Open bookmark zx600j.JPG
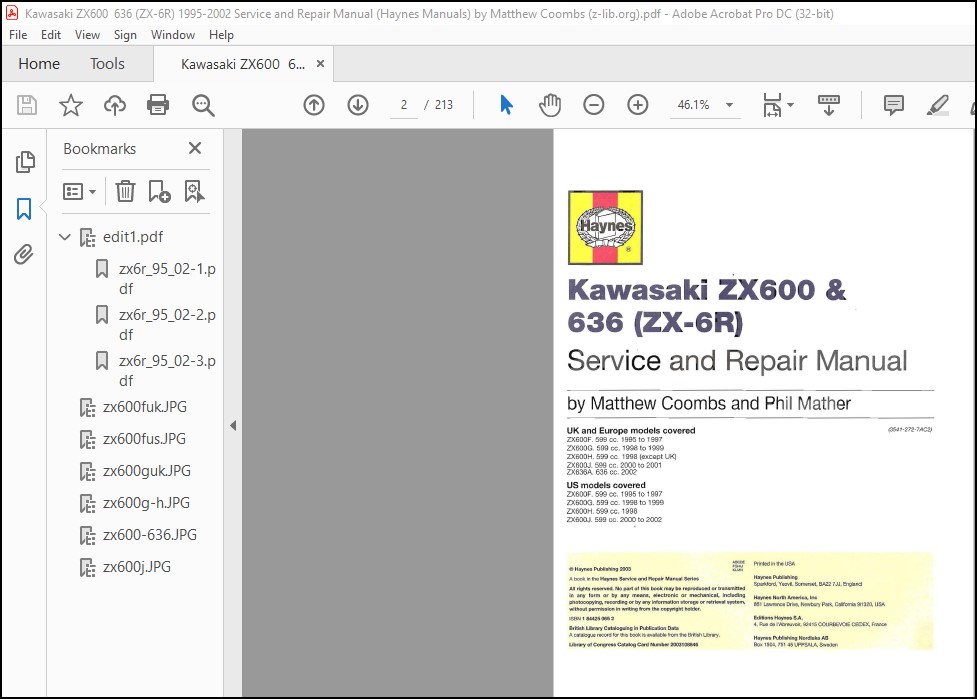This screenshot has height=699, width=977. click(136, 567)
